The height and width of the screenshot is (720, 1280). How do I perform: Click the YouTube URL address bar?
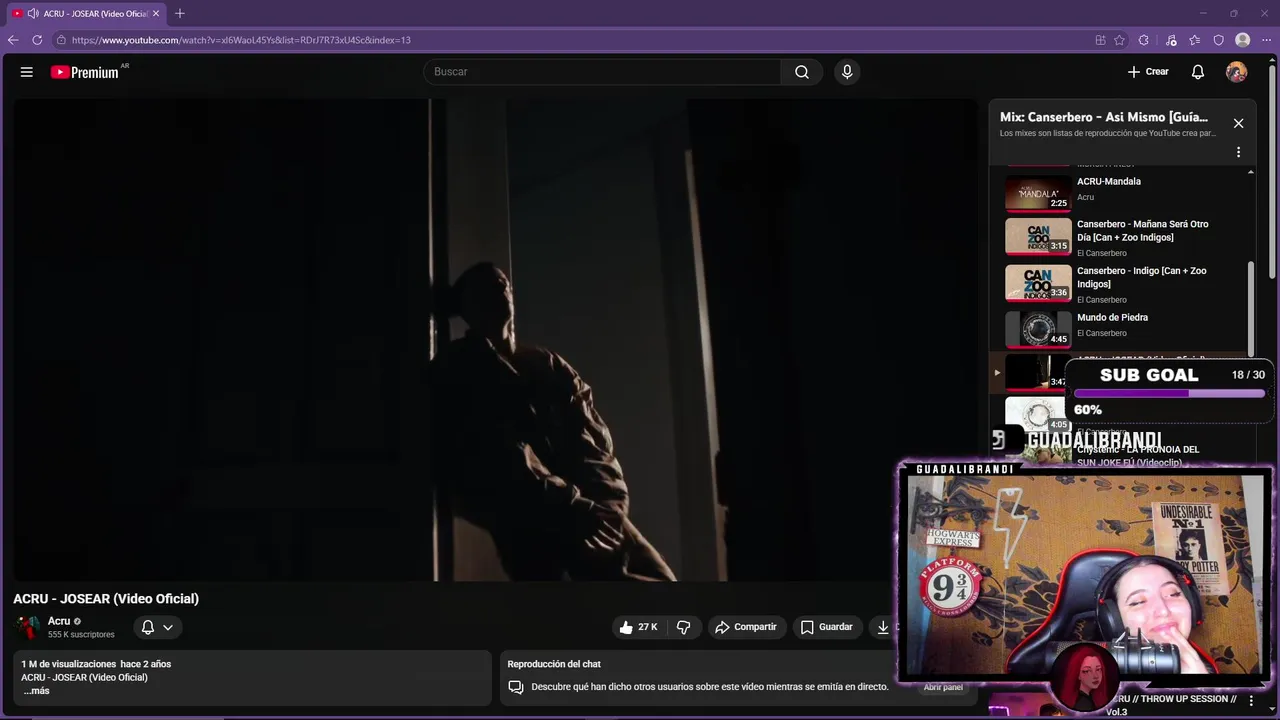[x=241, y=40]
